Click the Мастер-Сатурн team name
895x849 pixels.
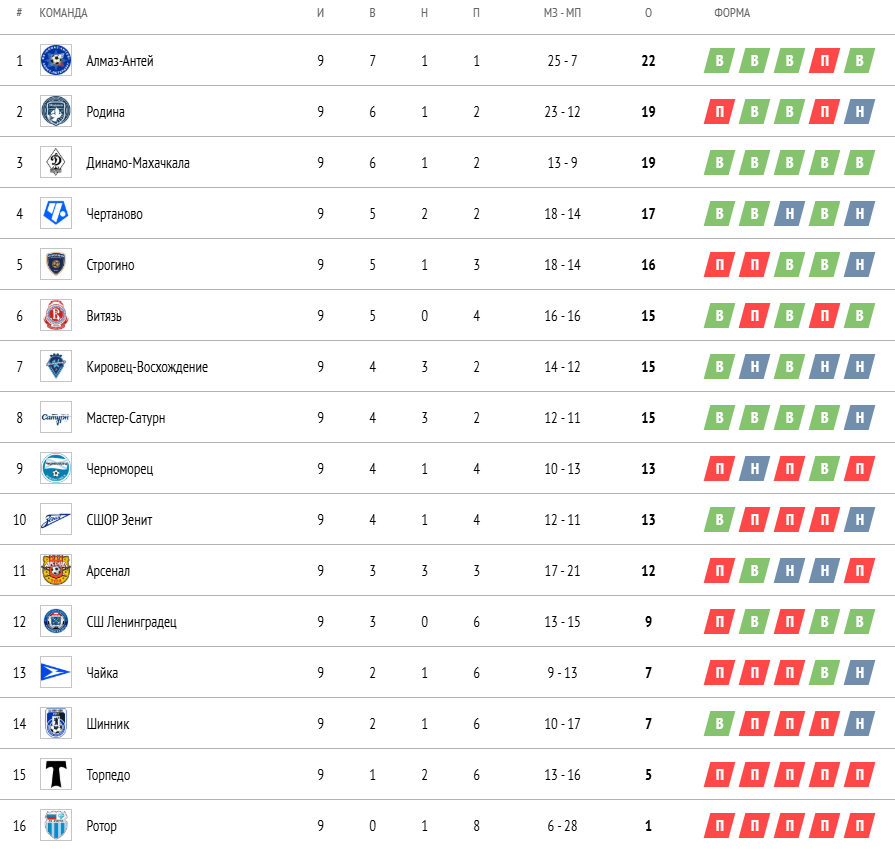(126, 418)
